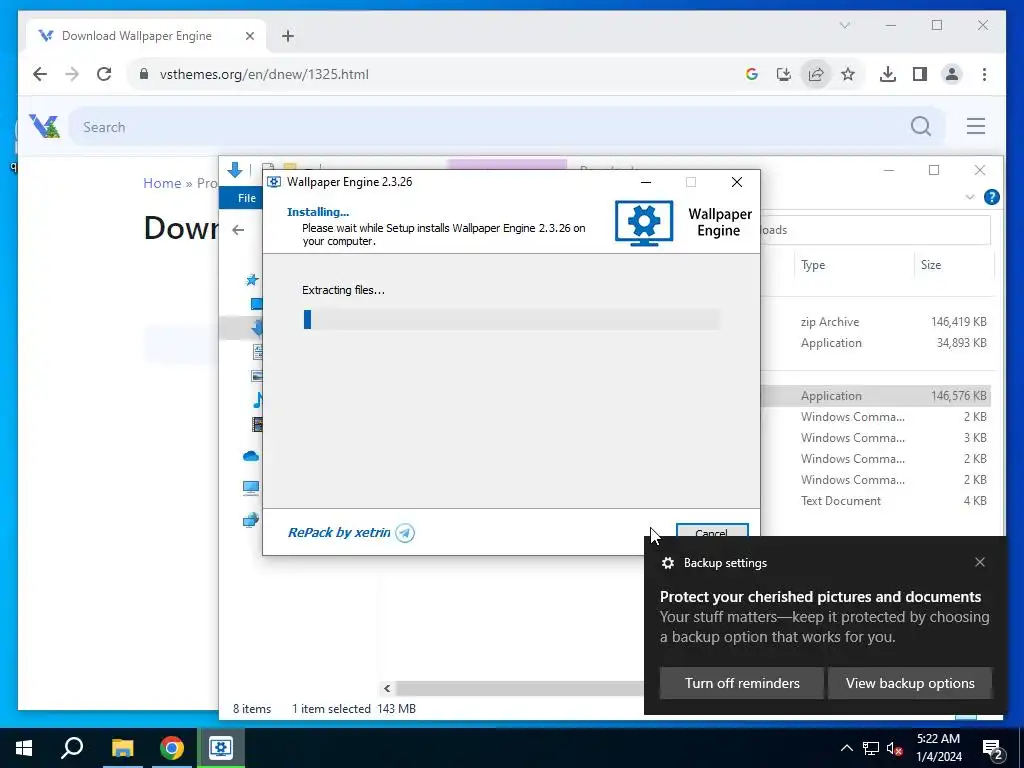Select Quick access star in Explorer sidebar
1024x768 pixels.
(251, 280)
